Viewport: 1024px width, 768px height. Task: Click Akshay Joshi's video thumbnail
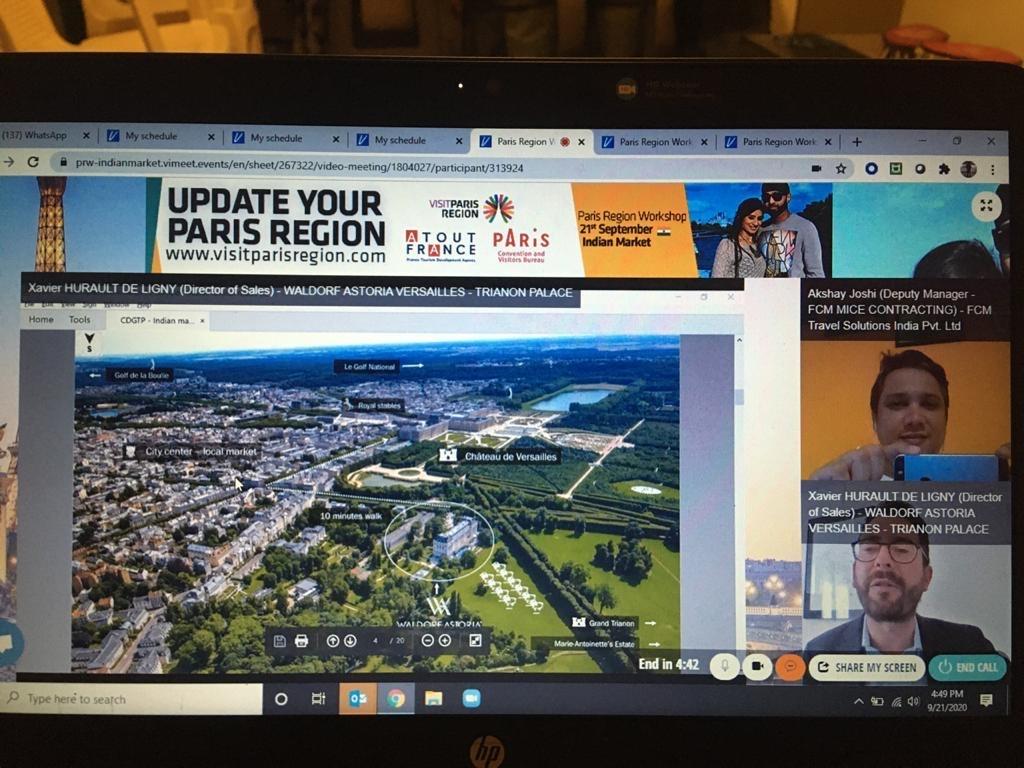(x=904, y=410)
